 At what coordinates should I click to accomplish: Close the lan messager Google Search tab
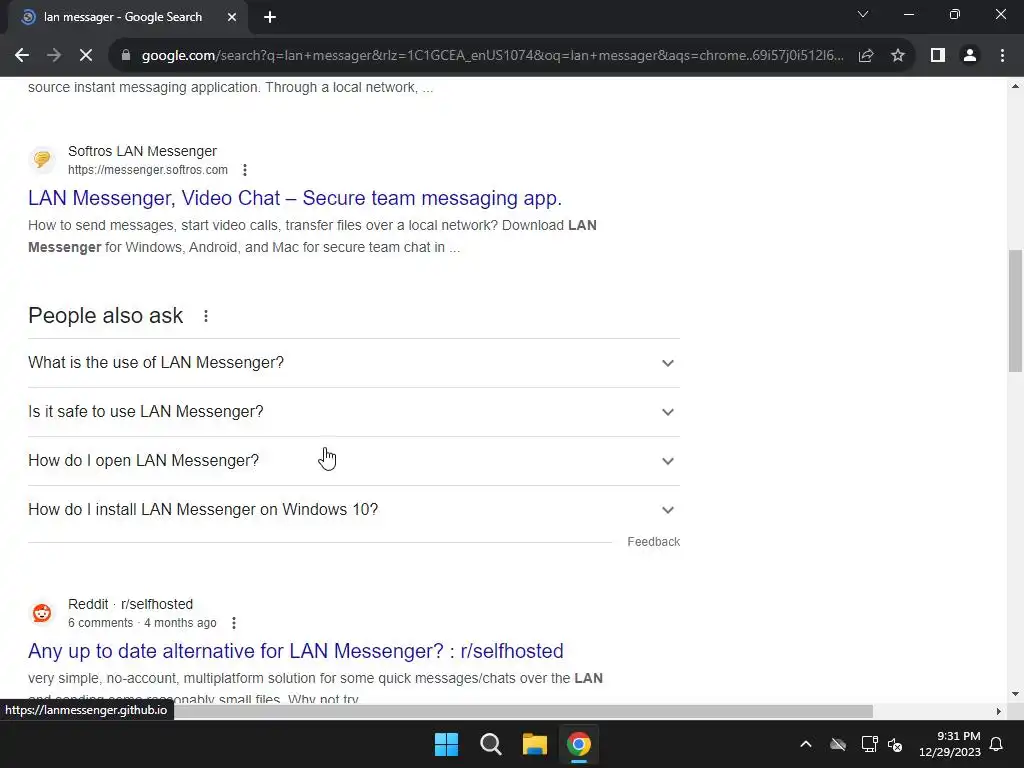pos(232,18)
